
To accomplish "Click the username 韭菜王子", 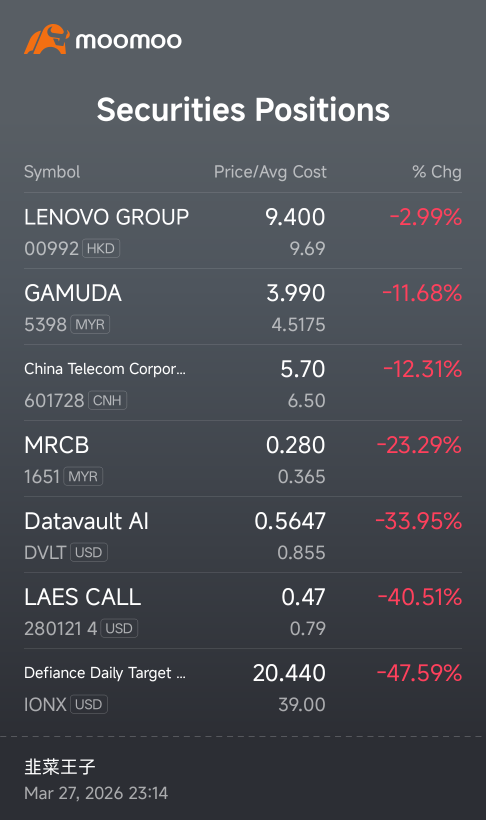I will pos(60,767).
